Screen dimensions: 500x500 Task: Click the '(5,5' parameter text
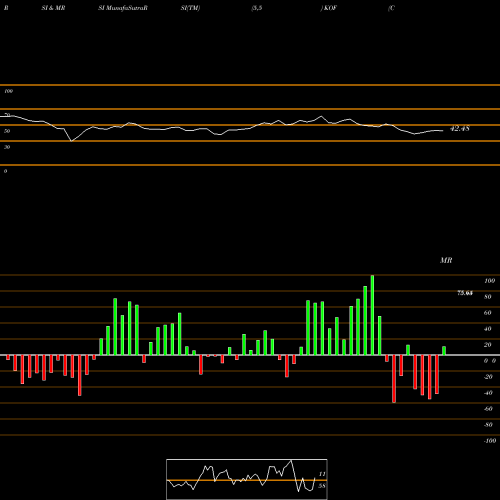pyautogui.click(x=257, y=8)
